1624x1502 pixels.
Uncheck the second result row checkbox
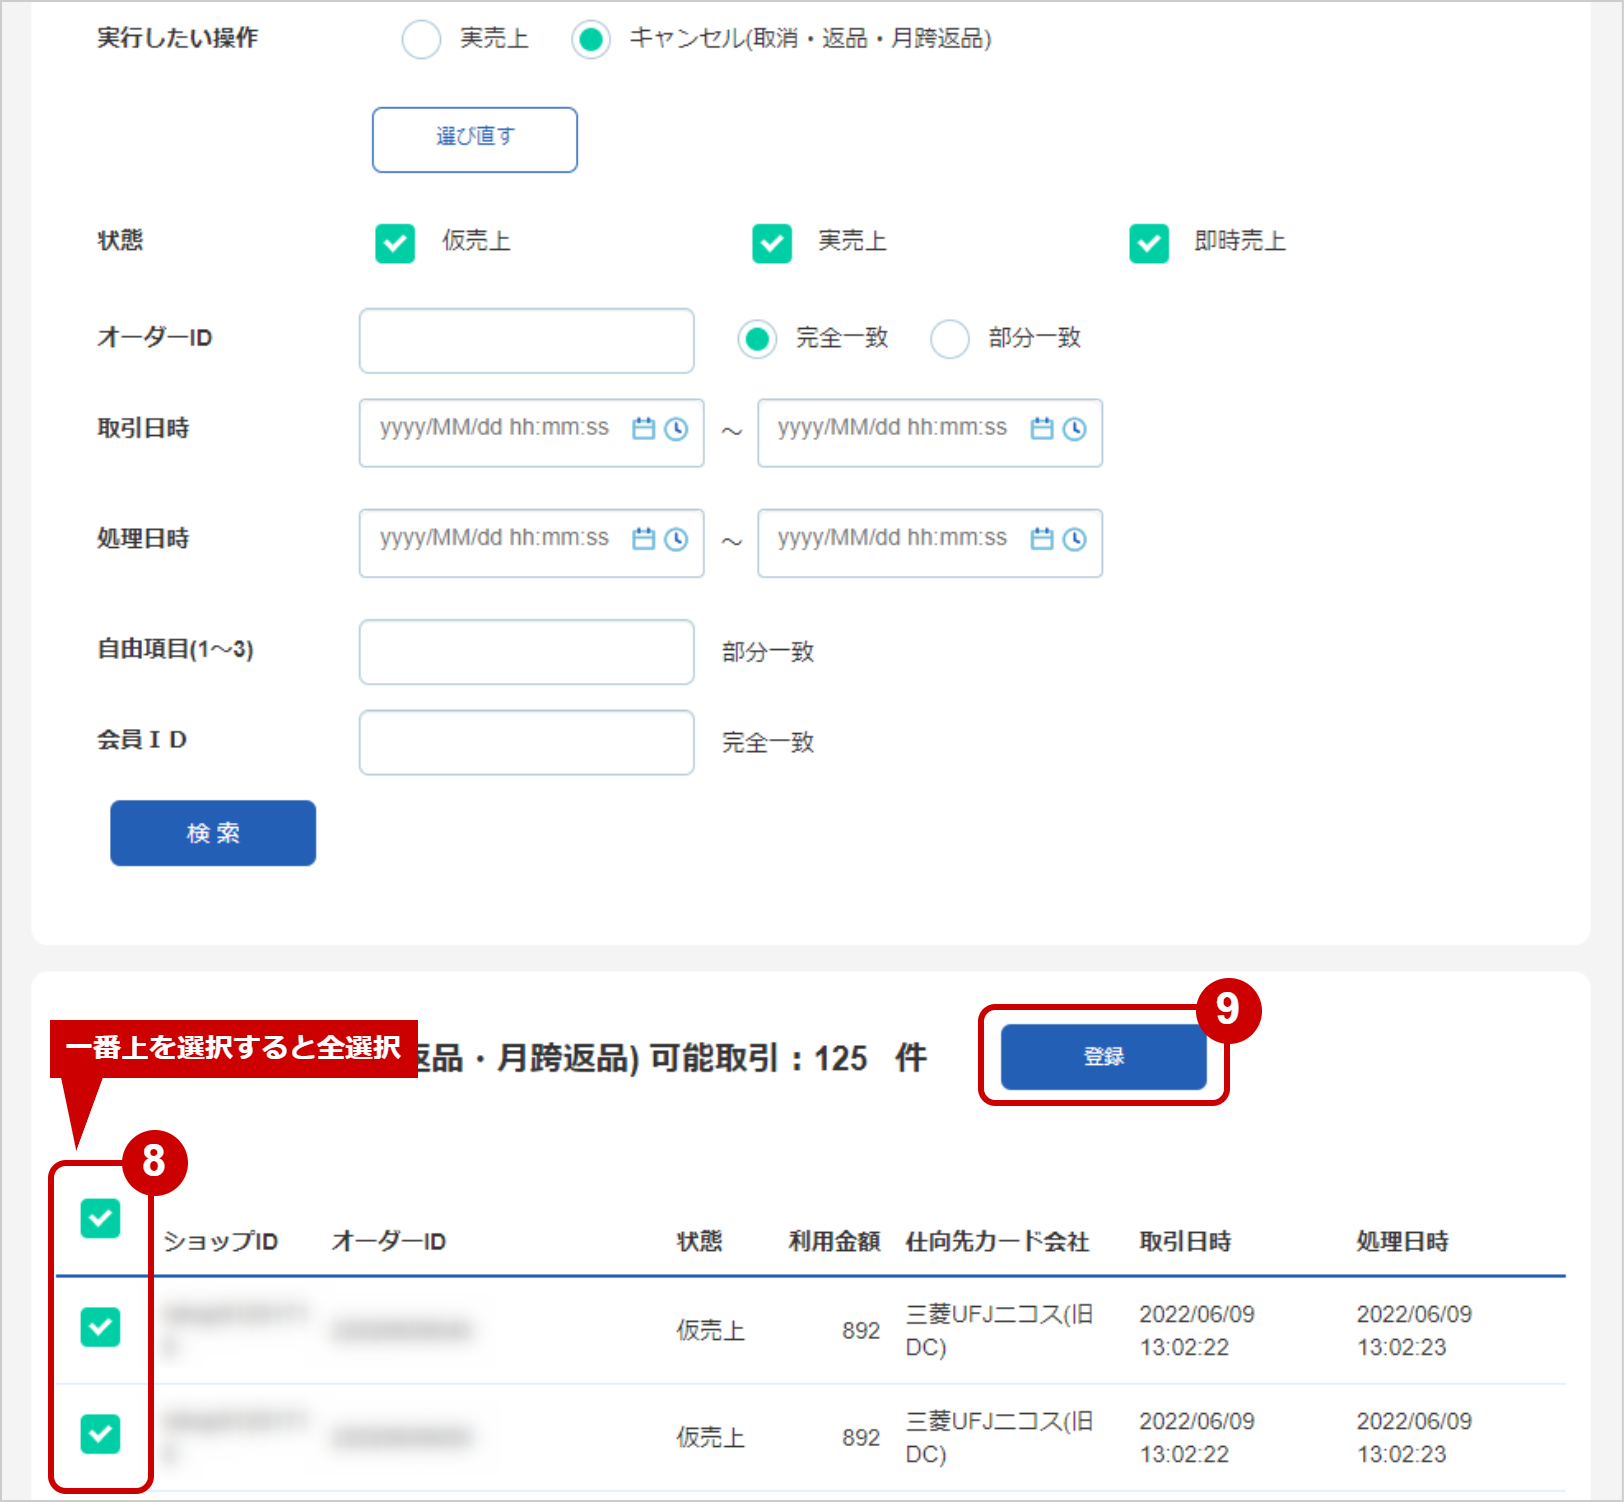[100, 1434]
